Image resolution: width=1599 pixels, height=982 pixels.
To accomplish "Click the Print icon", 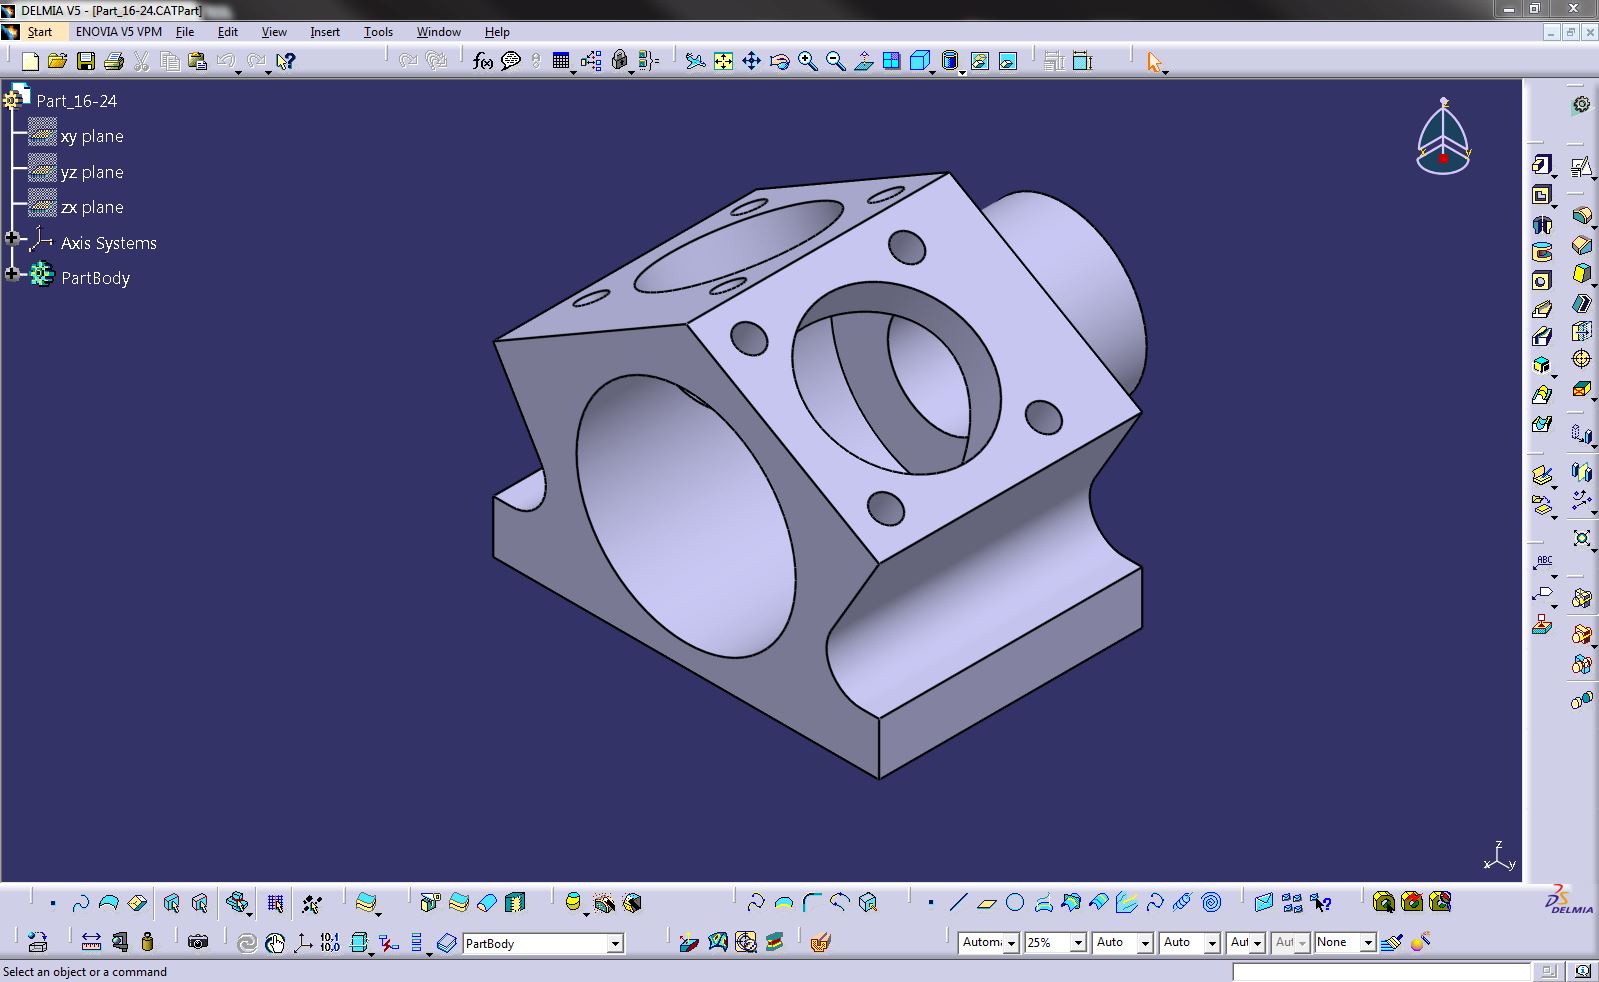I will 113,61.
